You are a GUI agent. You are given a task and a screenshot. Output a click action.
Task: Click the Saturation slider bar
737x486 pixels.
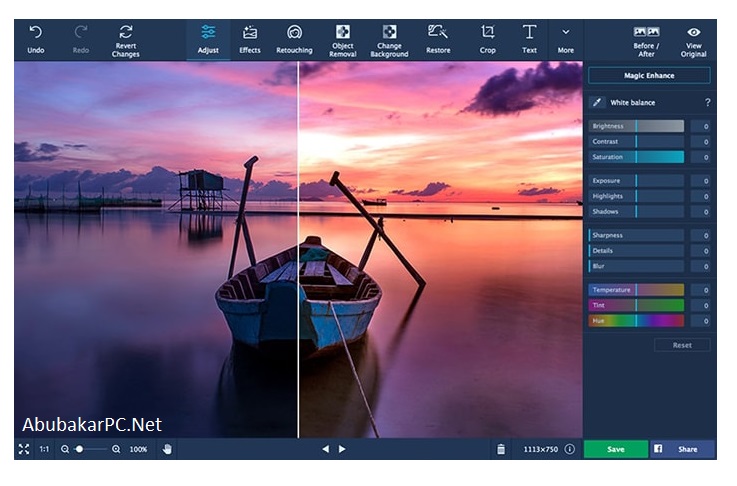pyautogui.click(x=636, y=157)
